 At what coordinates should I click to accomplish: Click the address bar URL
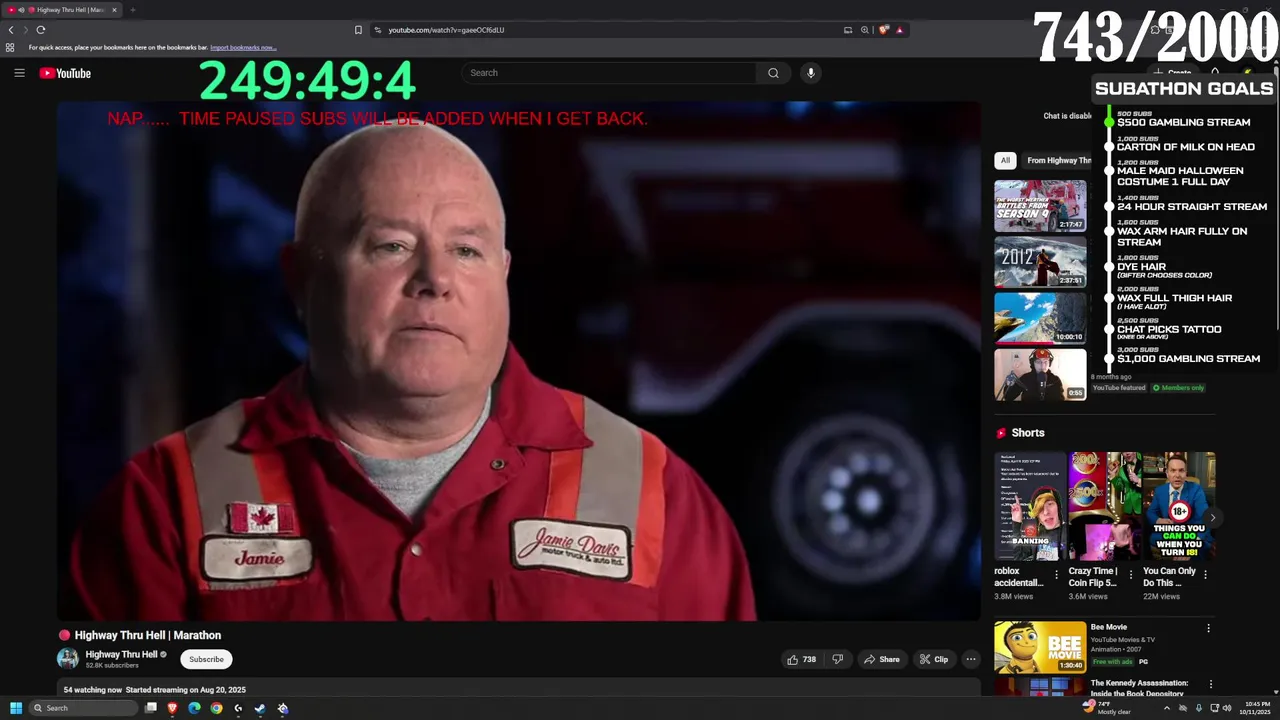pyautogui.click(x=446, y=30)
